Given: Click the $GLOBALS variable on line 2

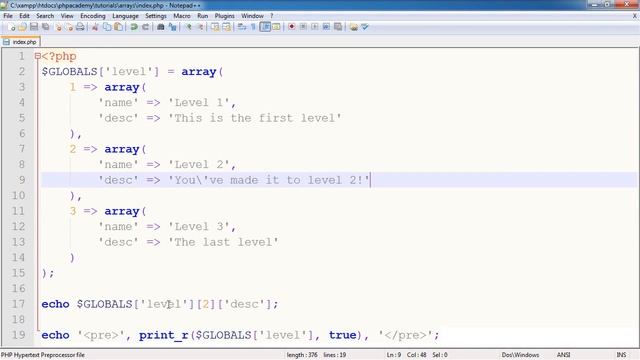Looking at the screenshot, I should pos(69,72).
